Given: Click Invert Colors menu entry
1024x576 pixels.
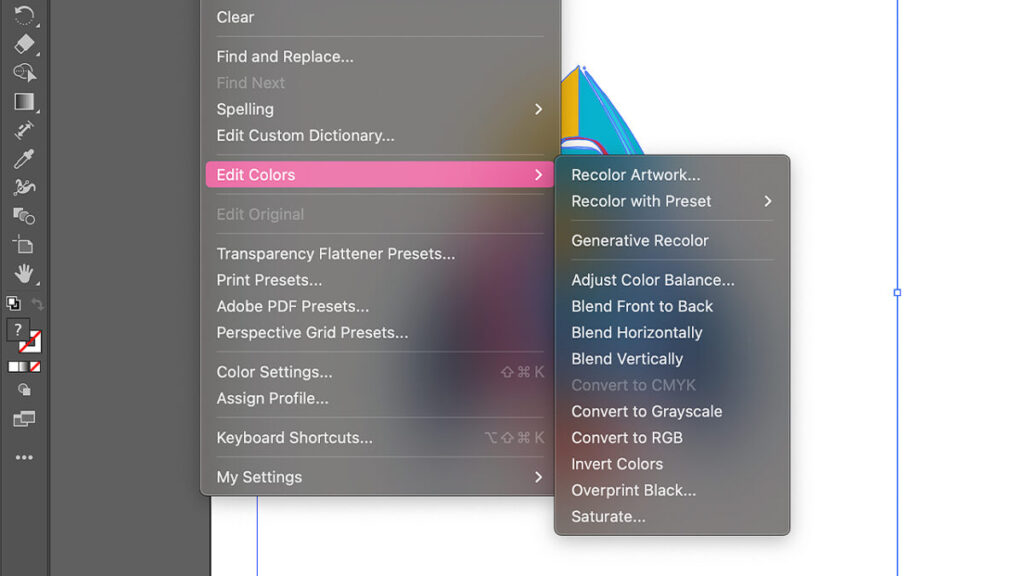Looking at the screenshot, I should 617,464.
